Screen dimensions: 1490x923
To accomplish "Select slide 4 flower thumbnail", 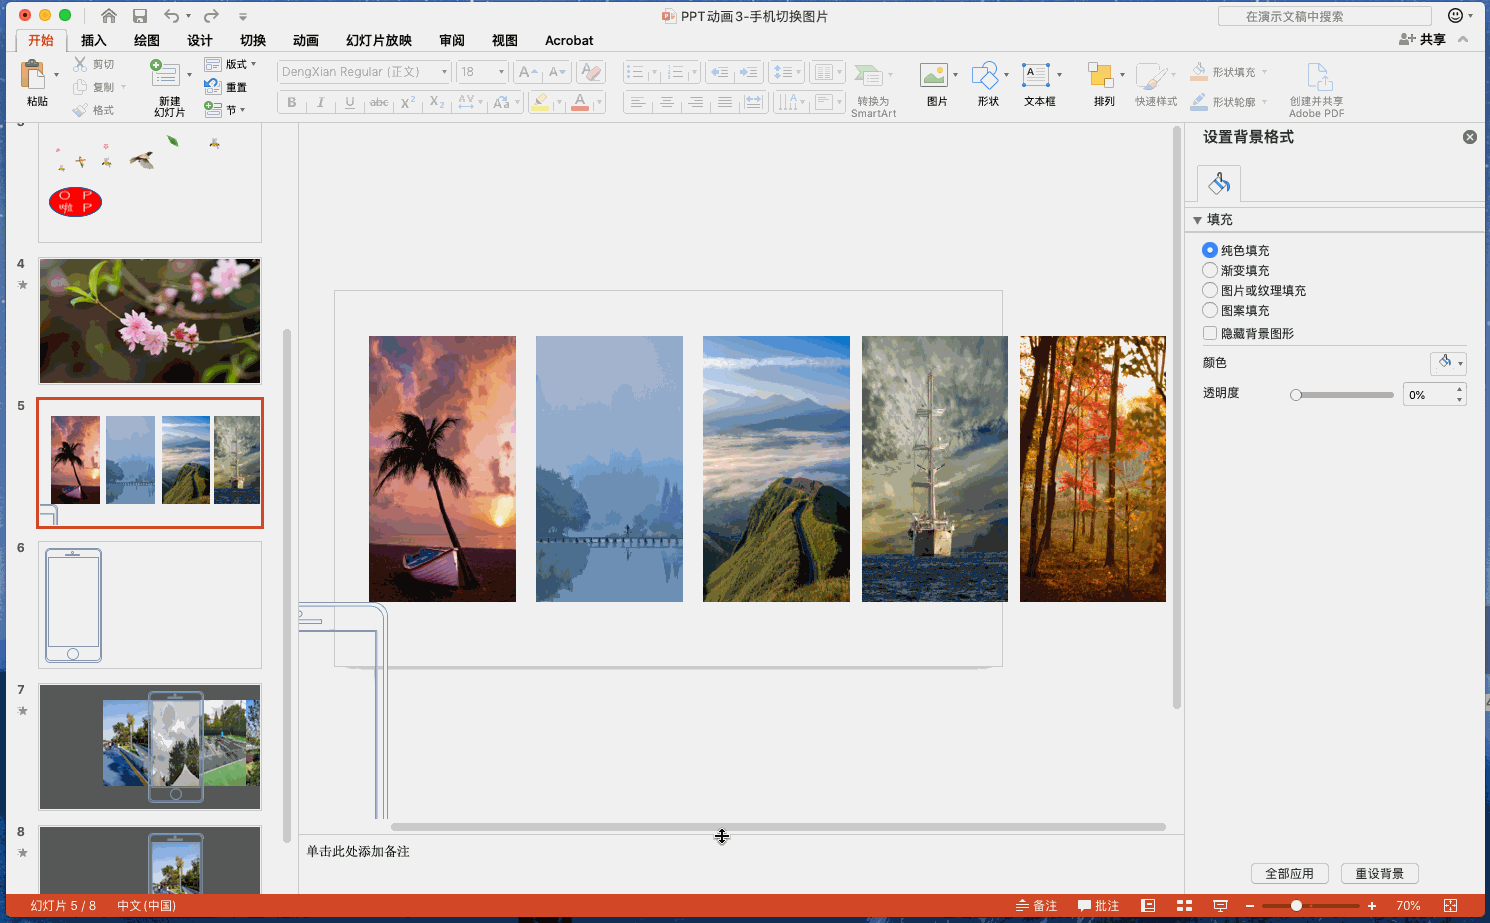I will point(150,321).
